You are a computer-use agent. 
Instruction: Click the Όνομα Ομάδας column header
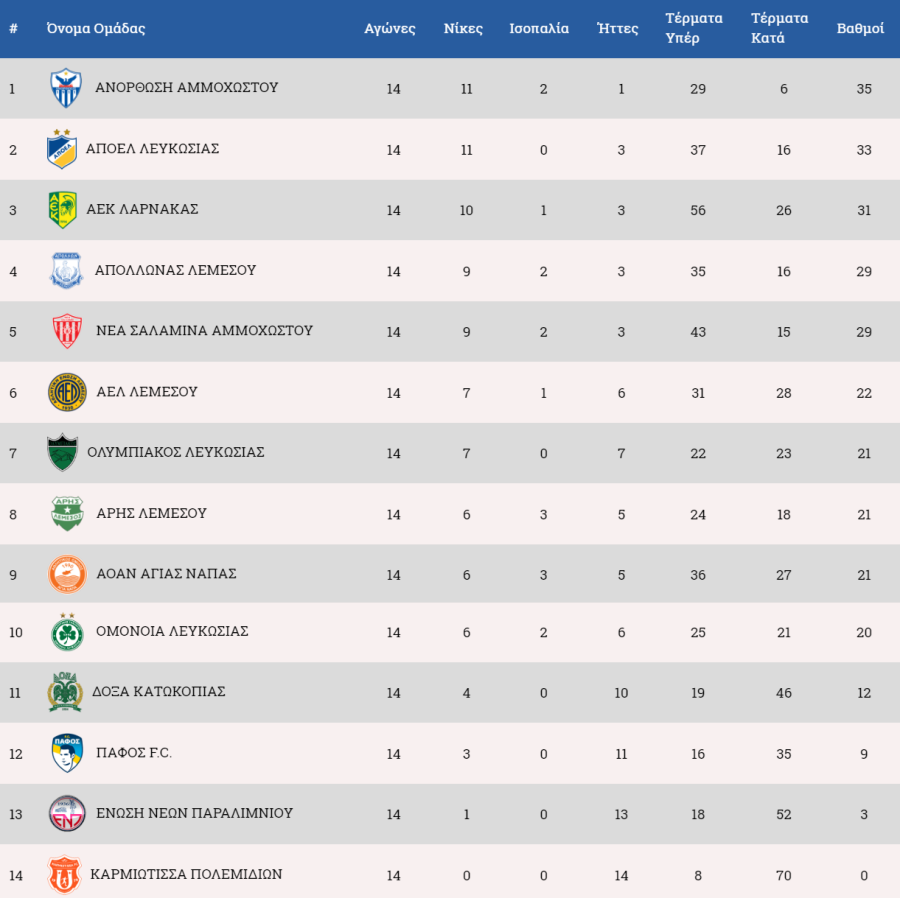coord(96,28)
